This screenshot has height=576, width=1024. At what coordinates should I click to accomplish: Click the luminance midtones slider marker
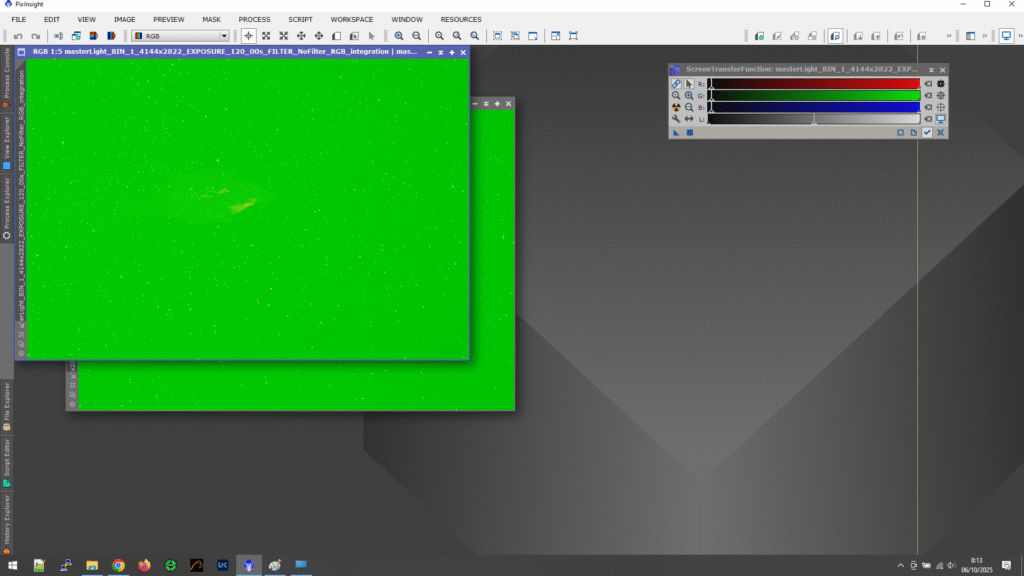coord(814,120)
